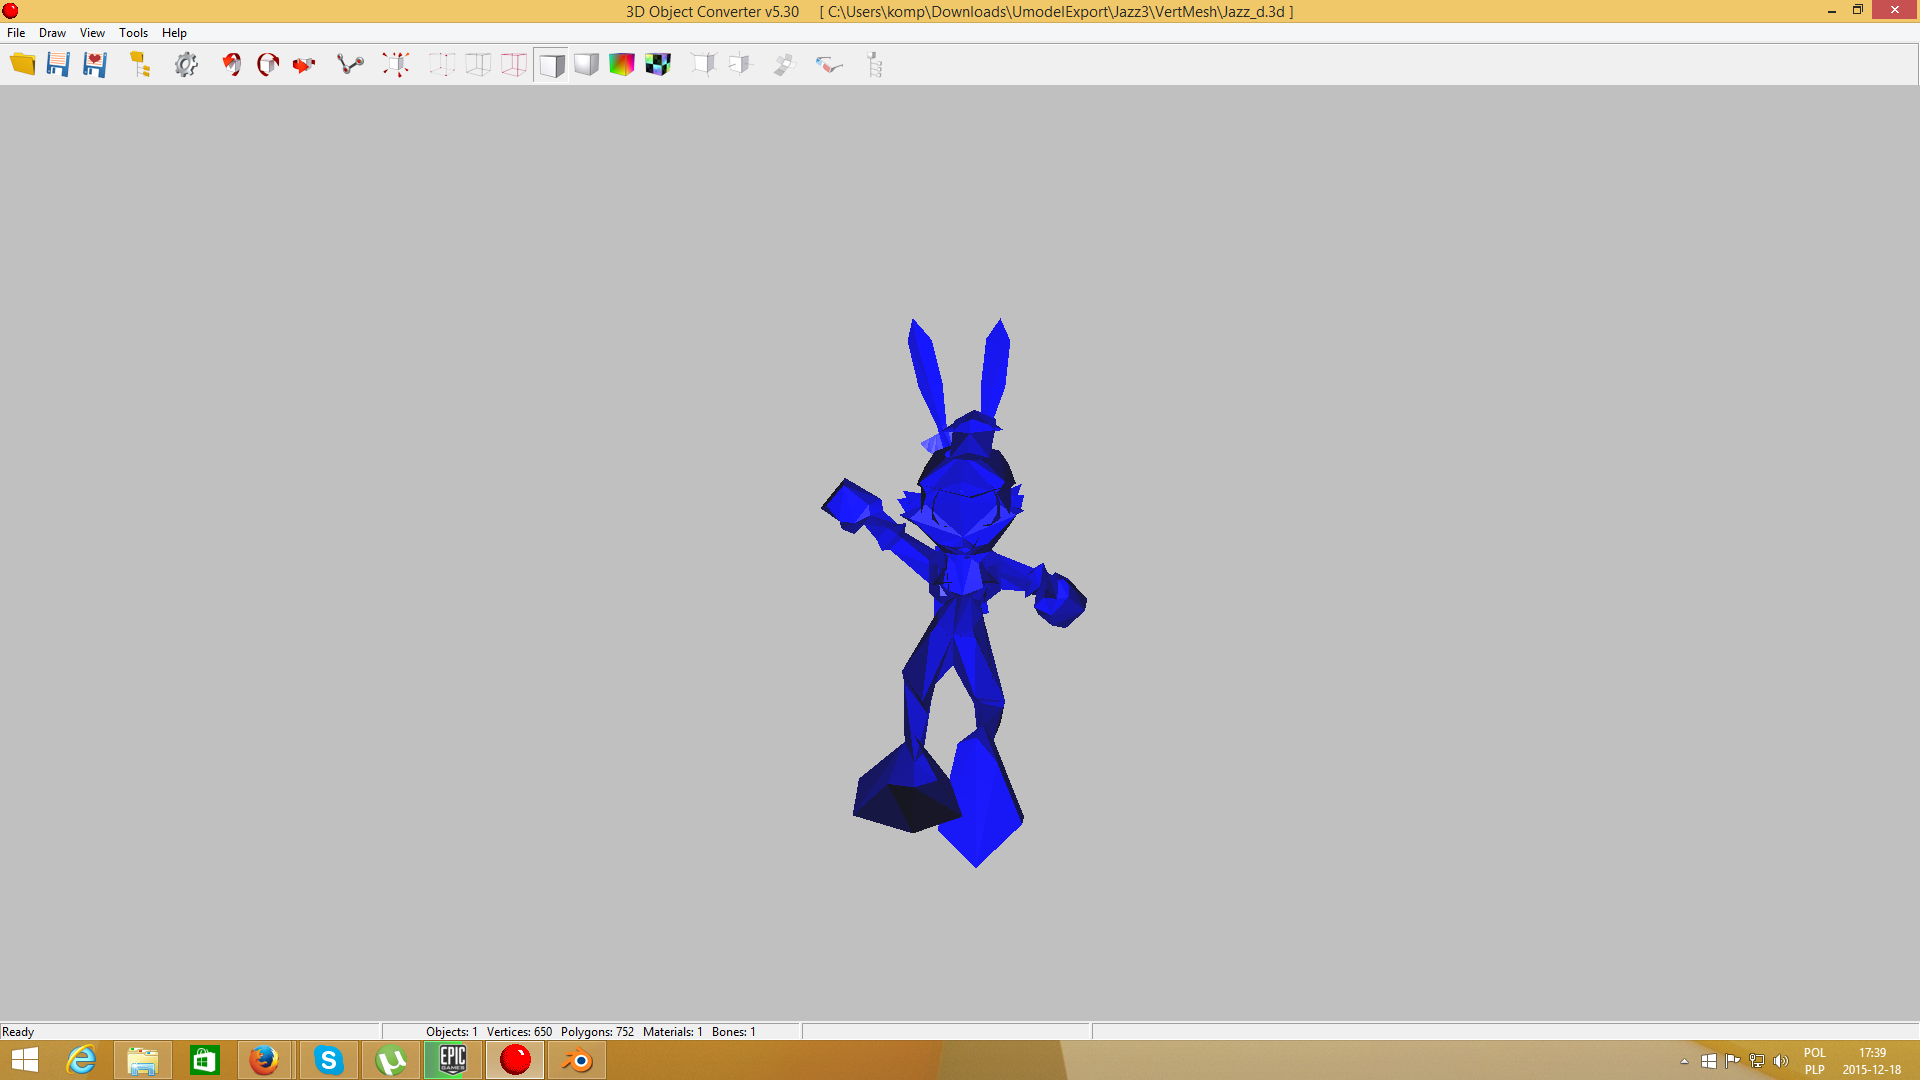
Task: Open Blender from the taskbar
Action: (577, 1060)
